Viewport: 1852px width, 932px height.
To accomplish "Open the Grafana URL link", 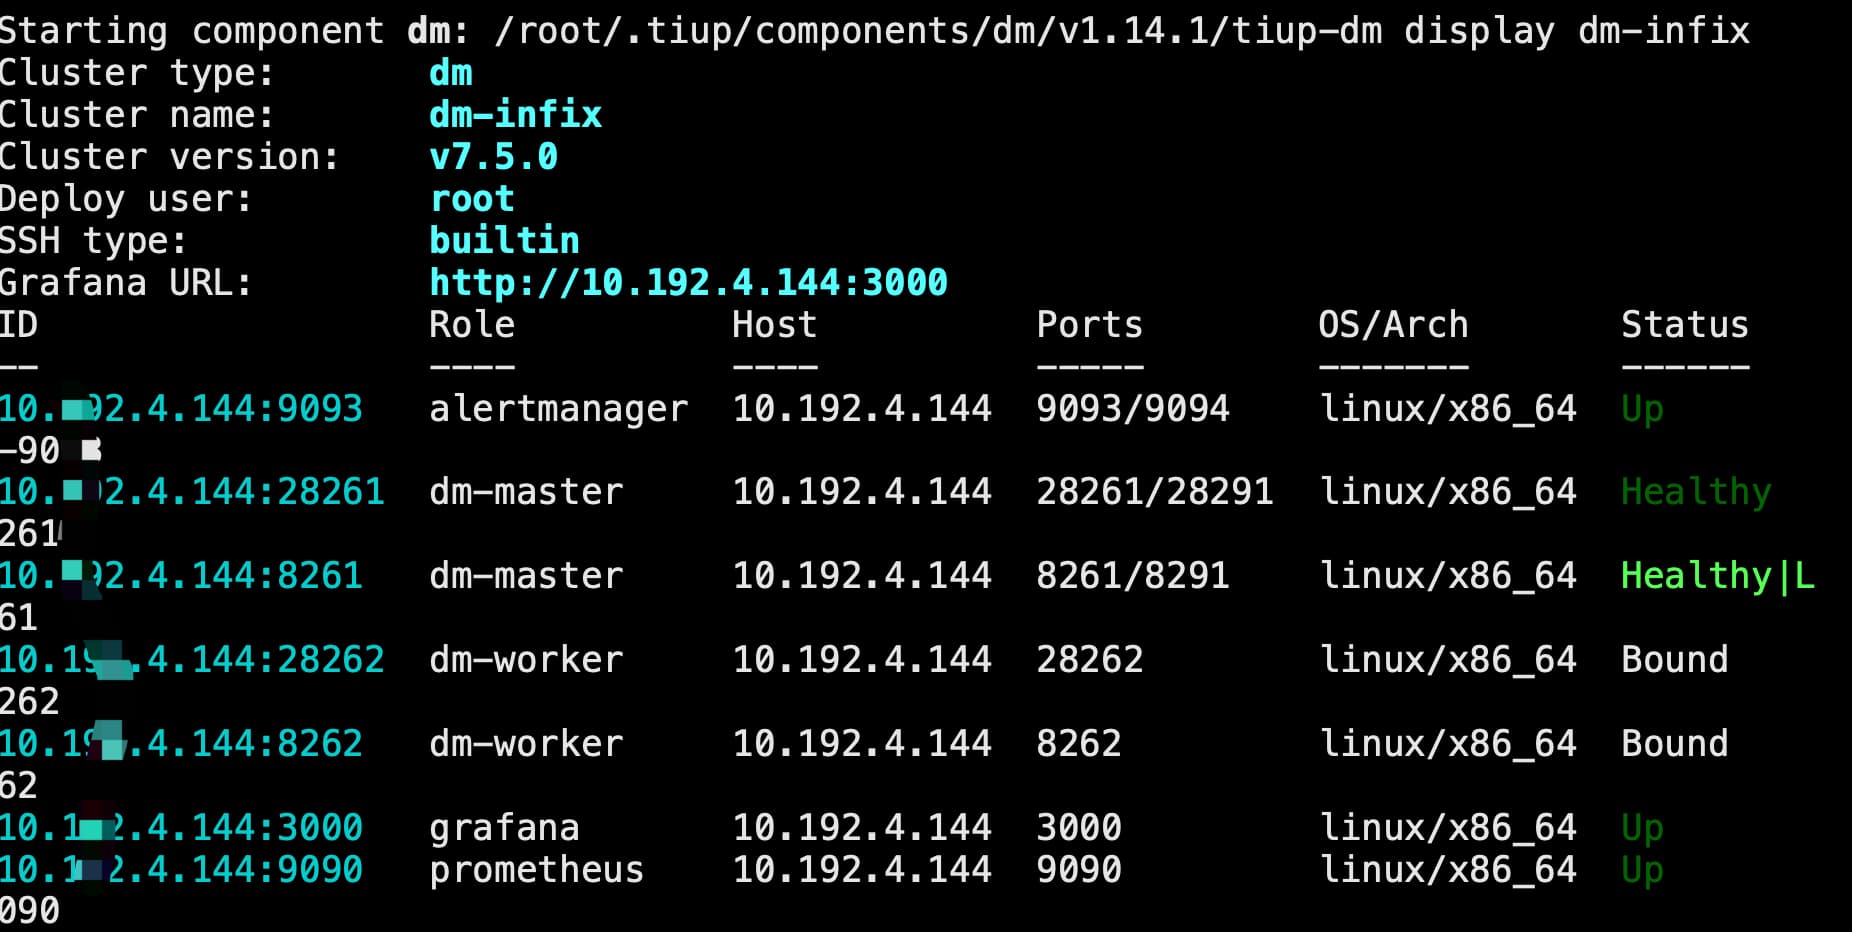I will pyautogui.click(x=688, y=283).
